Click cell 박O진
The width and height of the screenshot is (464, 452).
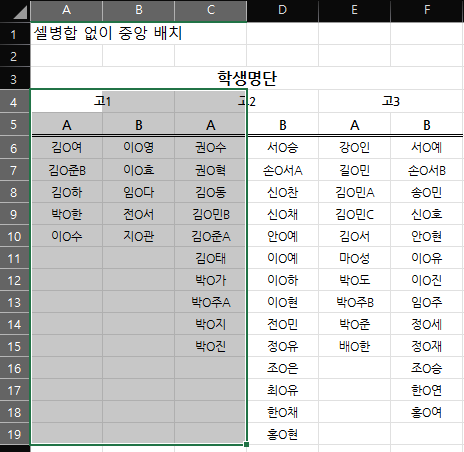tap(210, 346)
